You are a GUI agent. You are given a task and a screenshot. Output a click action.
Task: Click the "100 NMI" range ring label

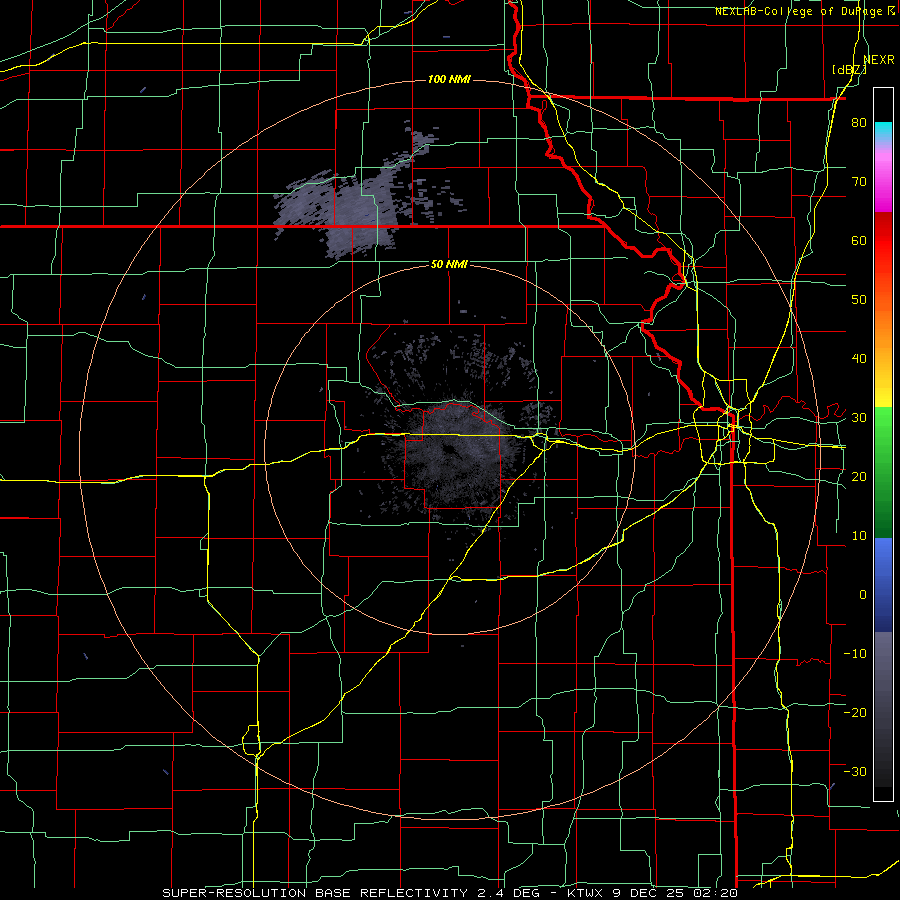pyautogui.click(x=449, y=79)
